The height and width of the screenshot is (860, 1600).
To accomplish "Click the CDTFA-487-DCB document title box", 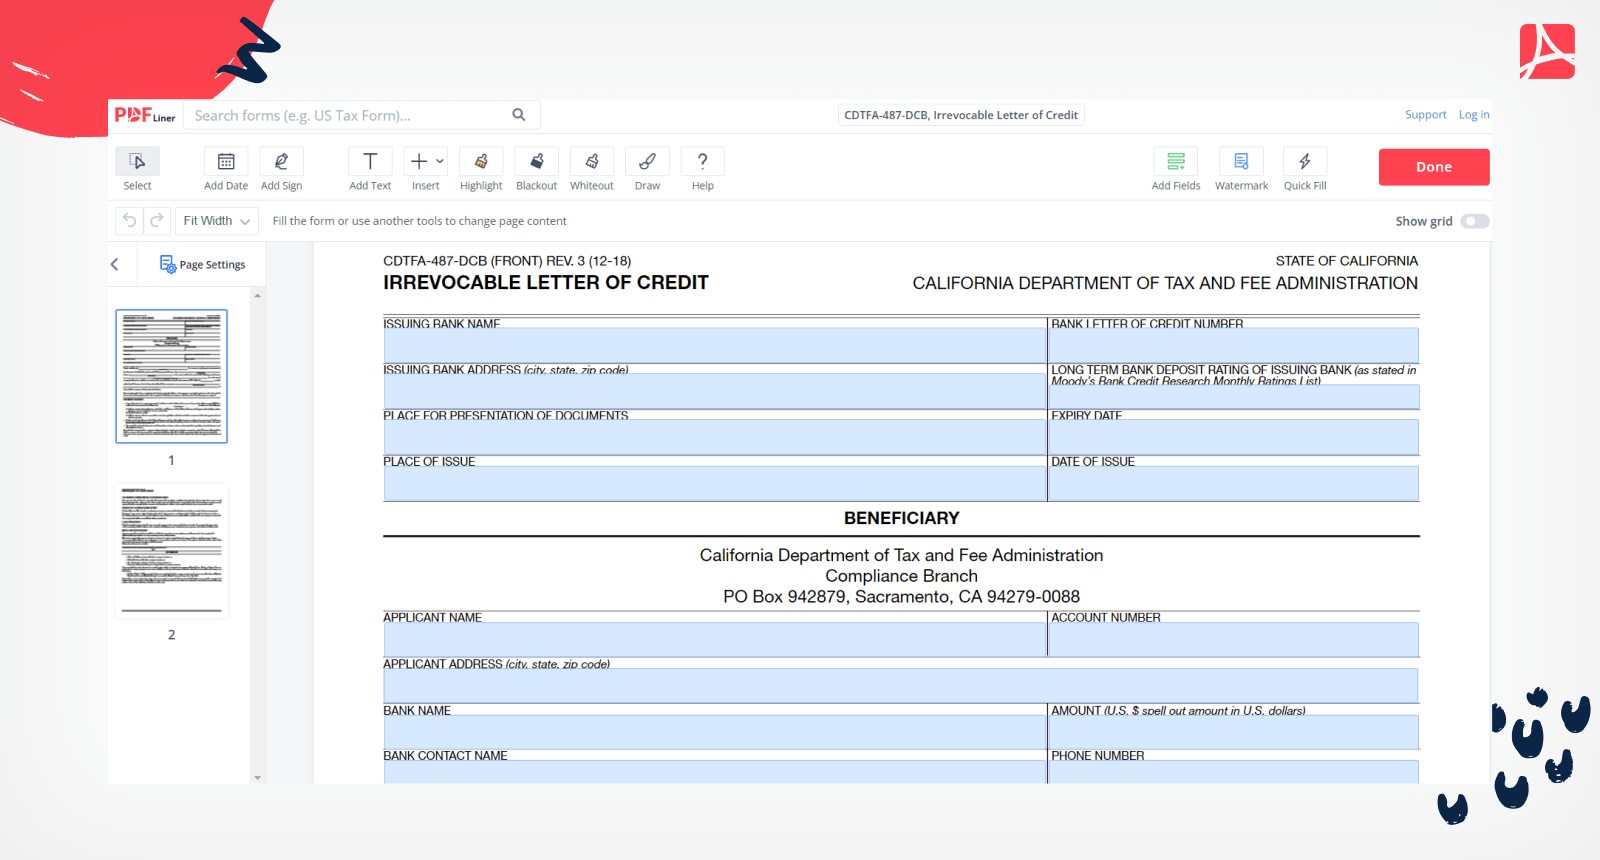I will coord(961,115).
